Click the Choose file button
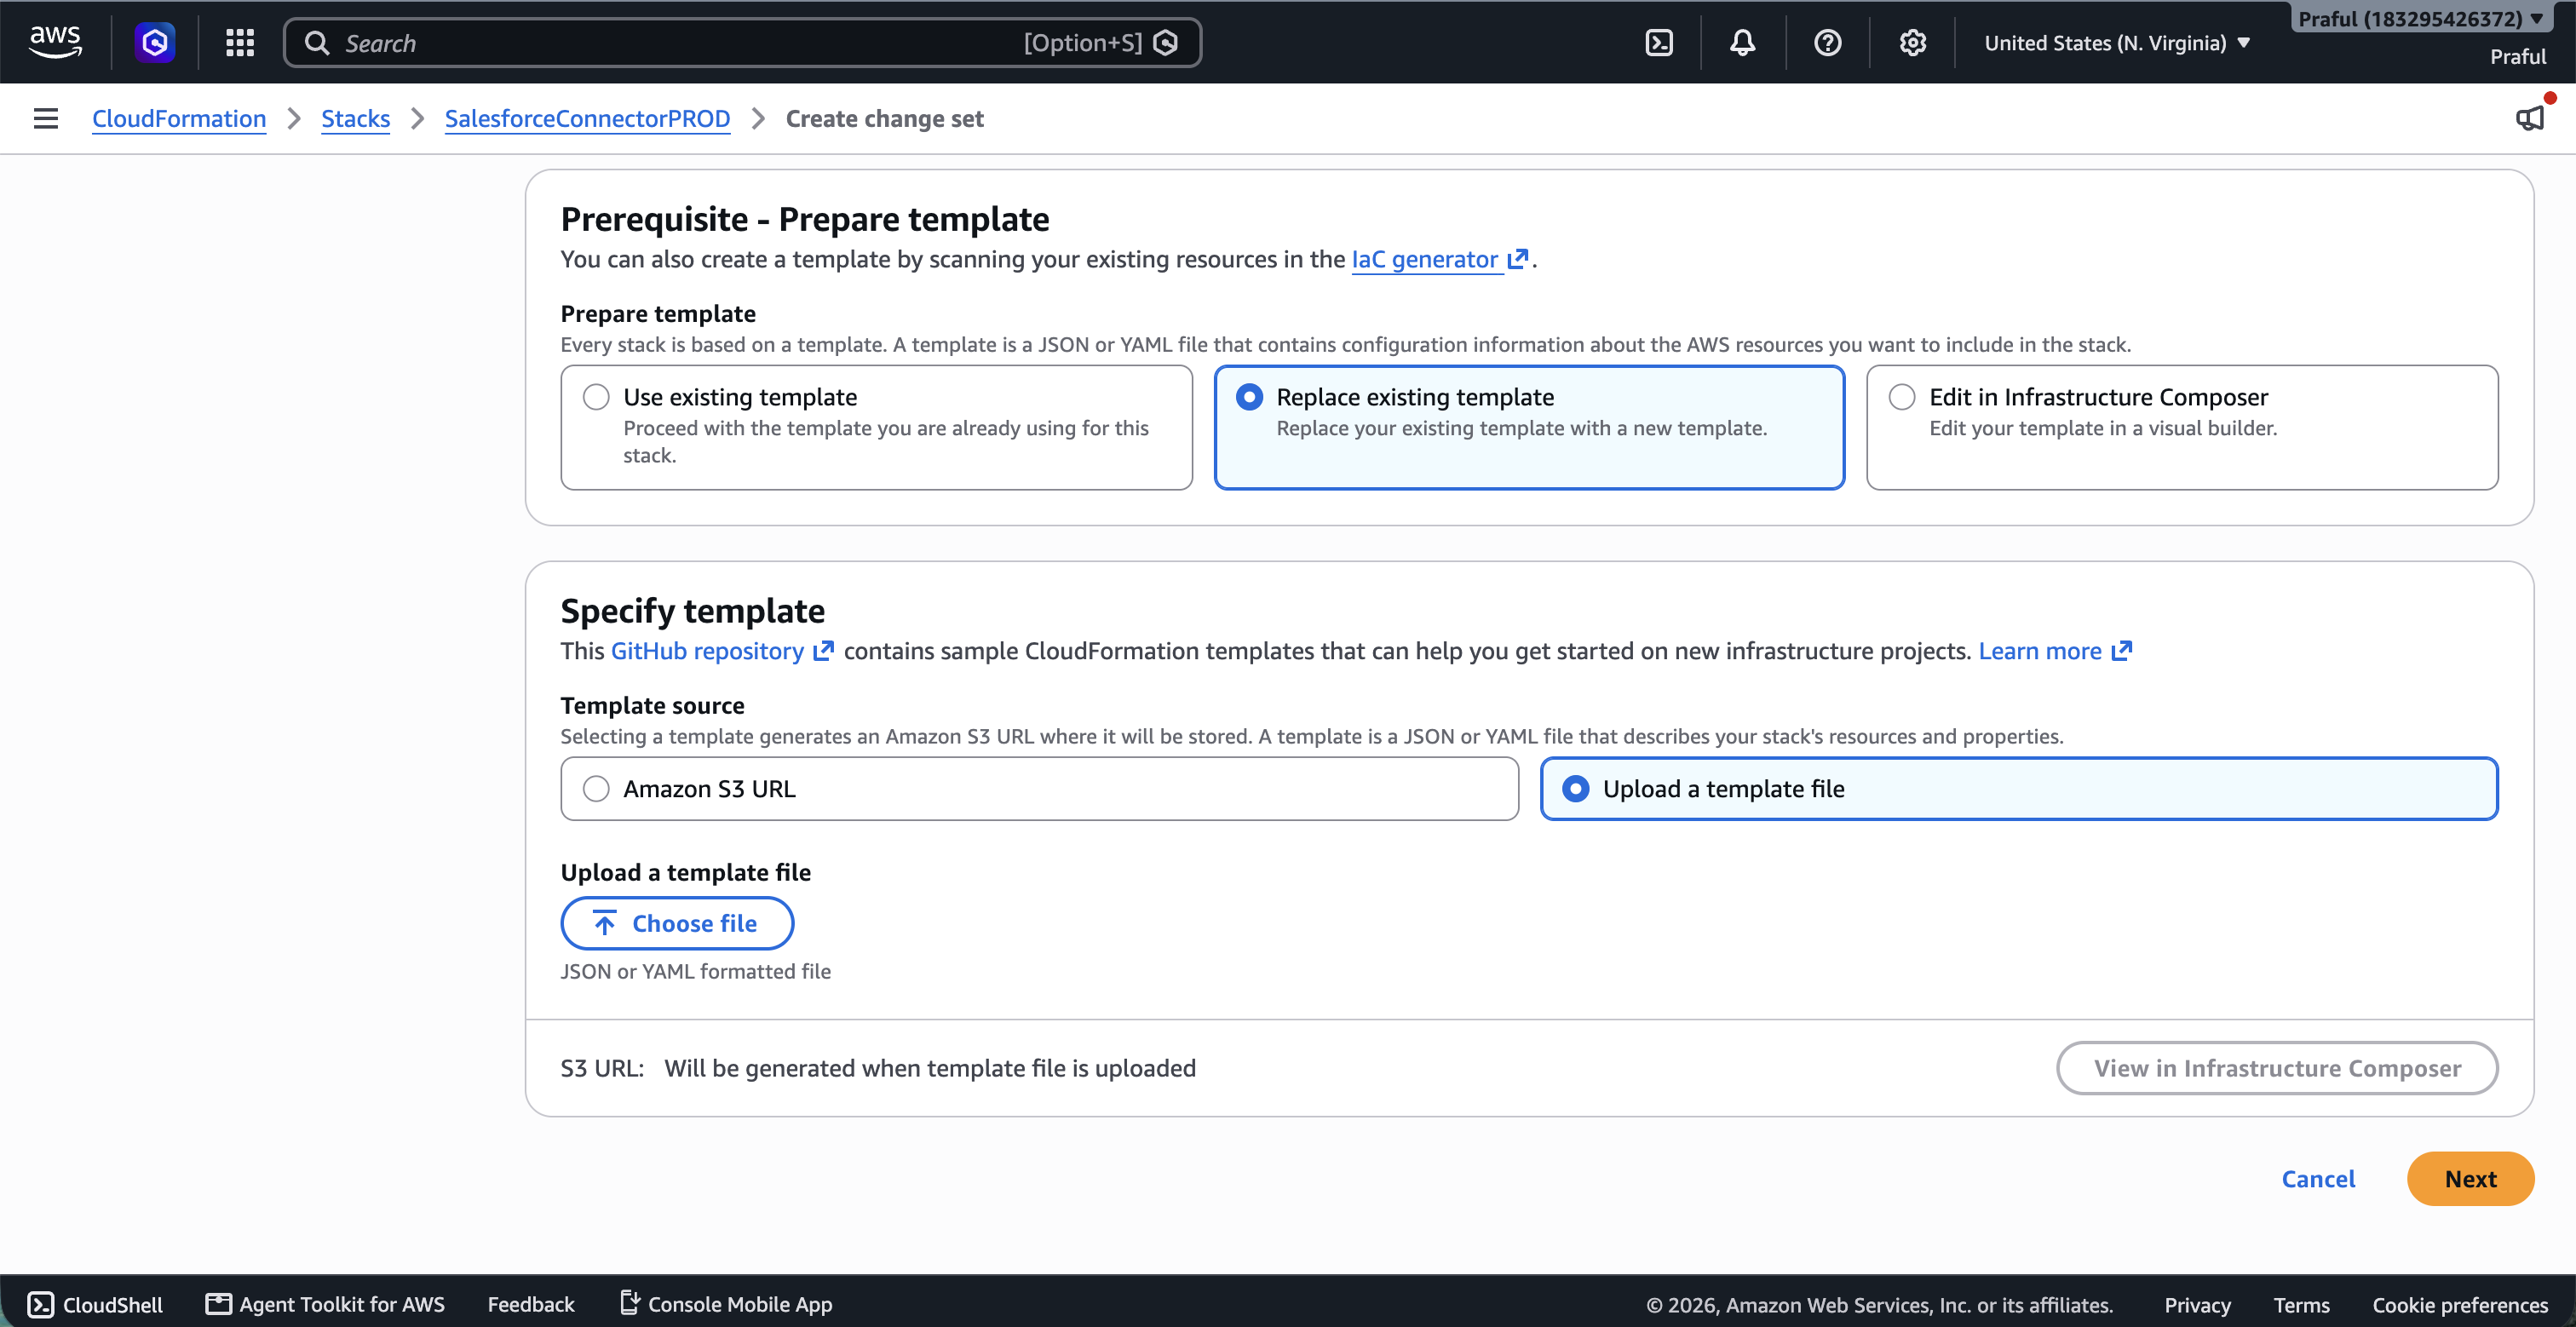Image resolution: width=2576 pixels, height=1327 pixels. coord(677,923)
